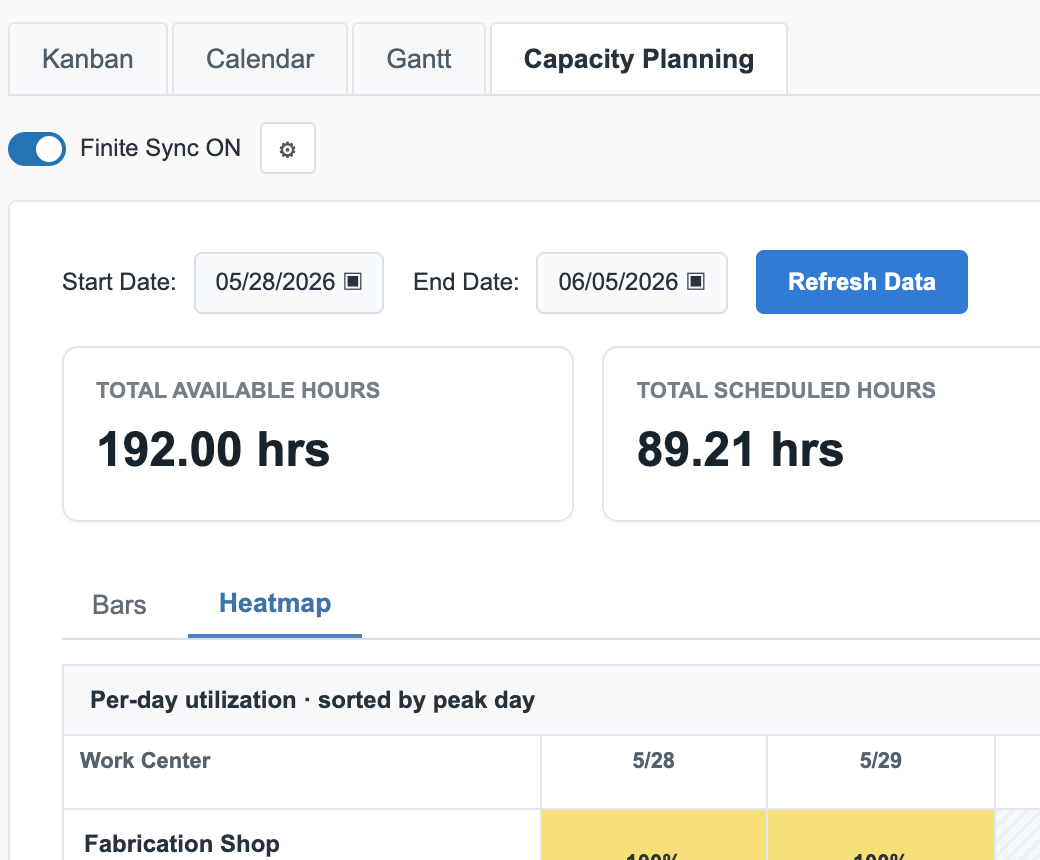Switch to the Calendar tab
1040x860 pixels.
click(260, 59)
